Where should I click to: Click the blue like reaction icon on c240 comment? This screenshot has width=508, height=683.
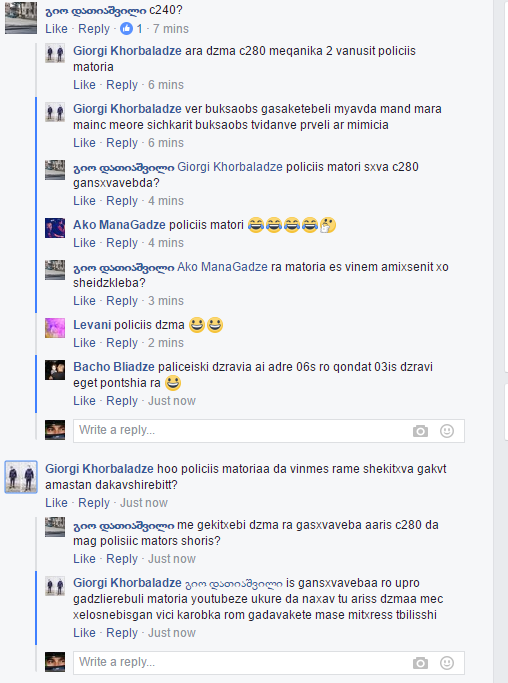tap(126, 29)
